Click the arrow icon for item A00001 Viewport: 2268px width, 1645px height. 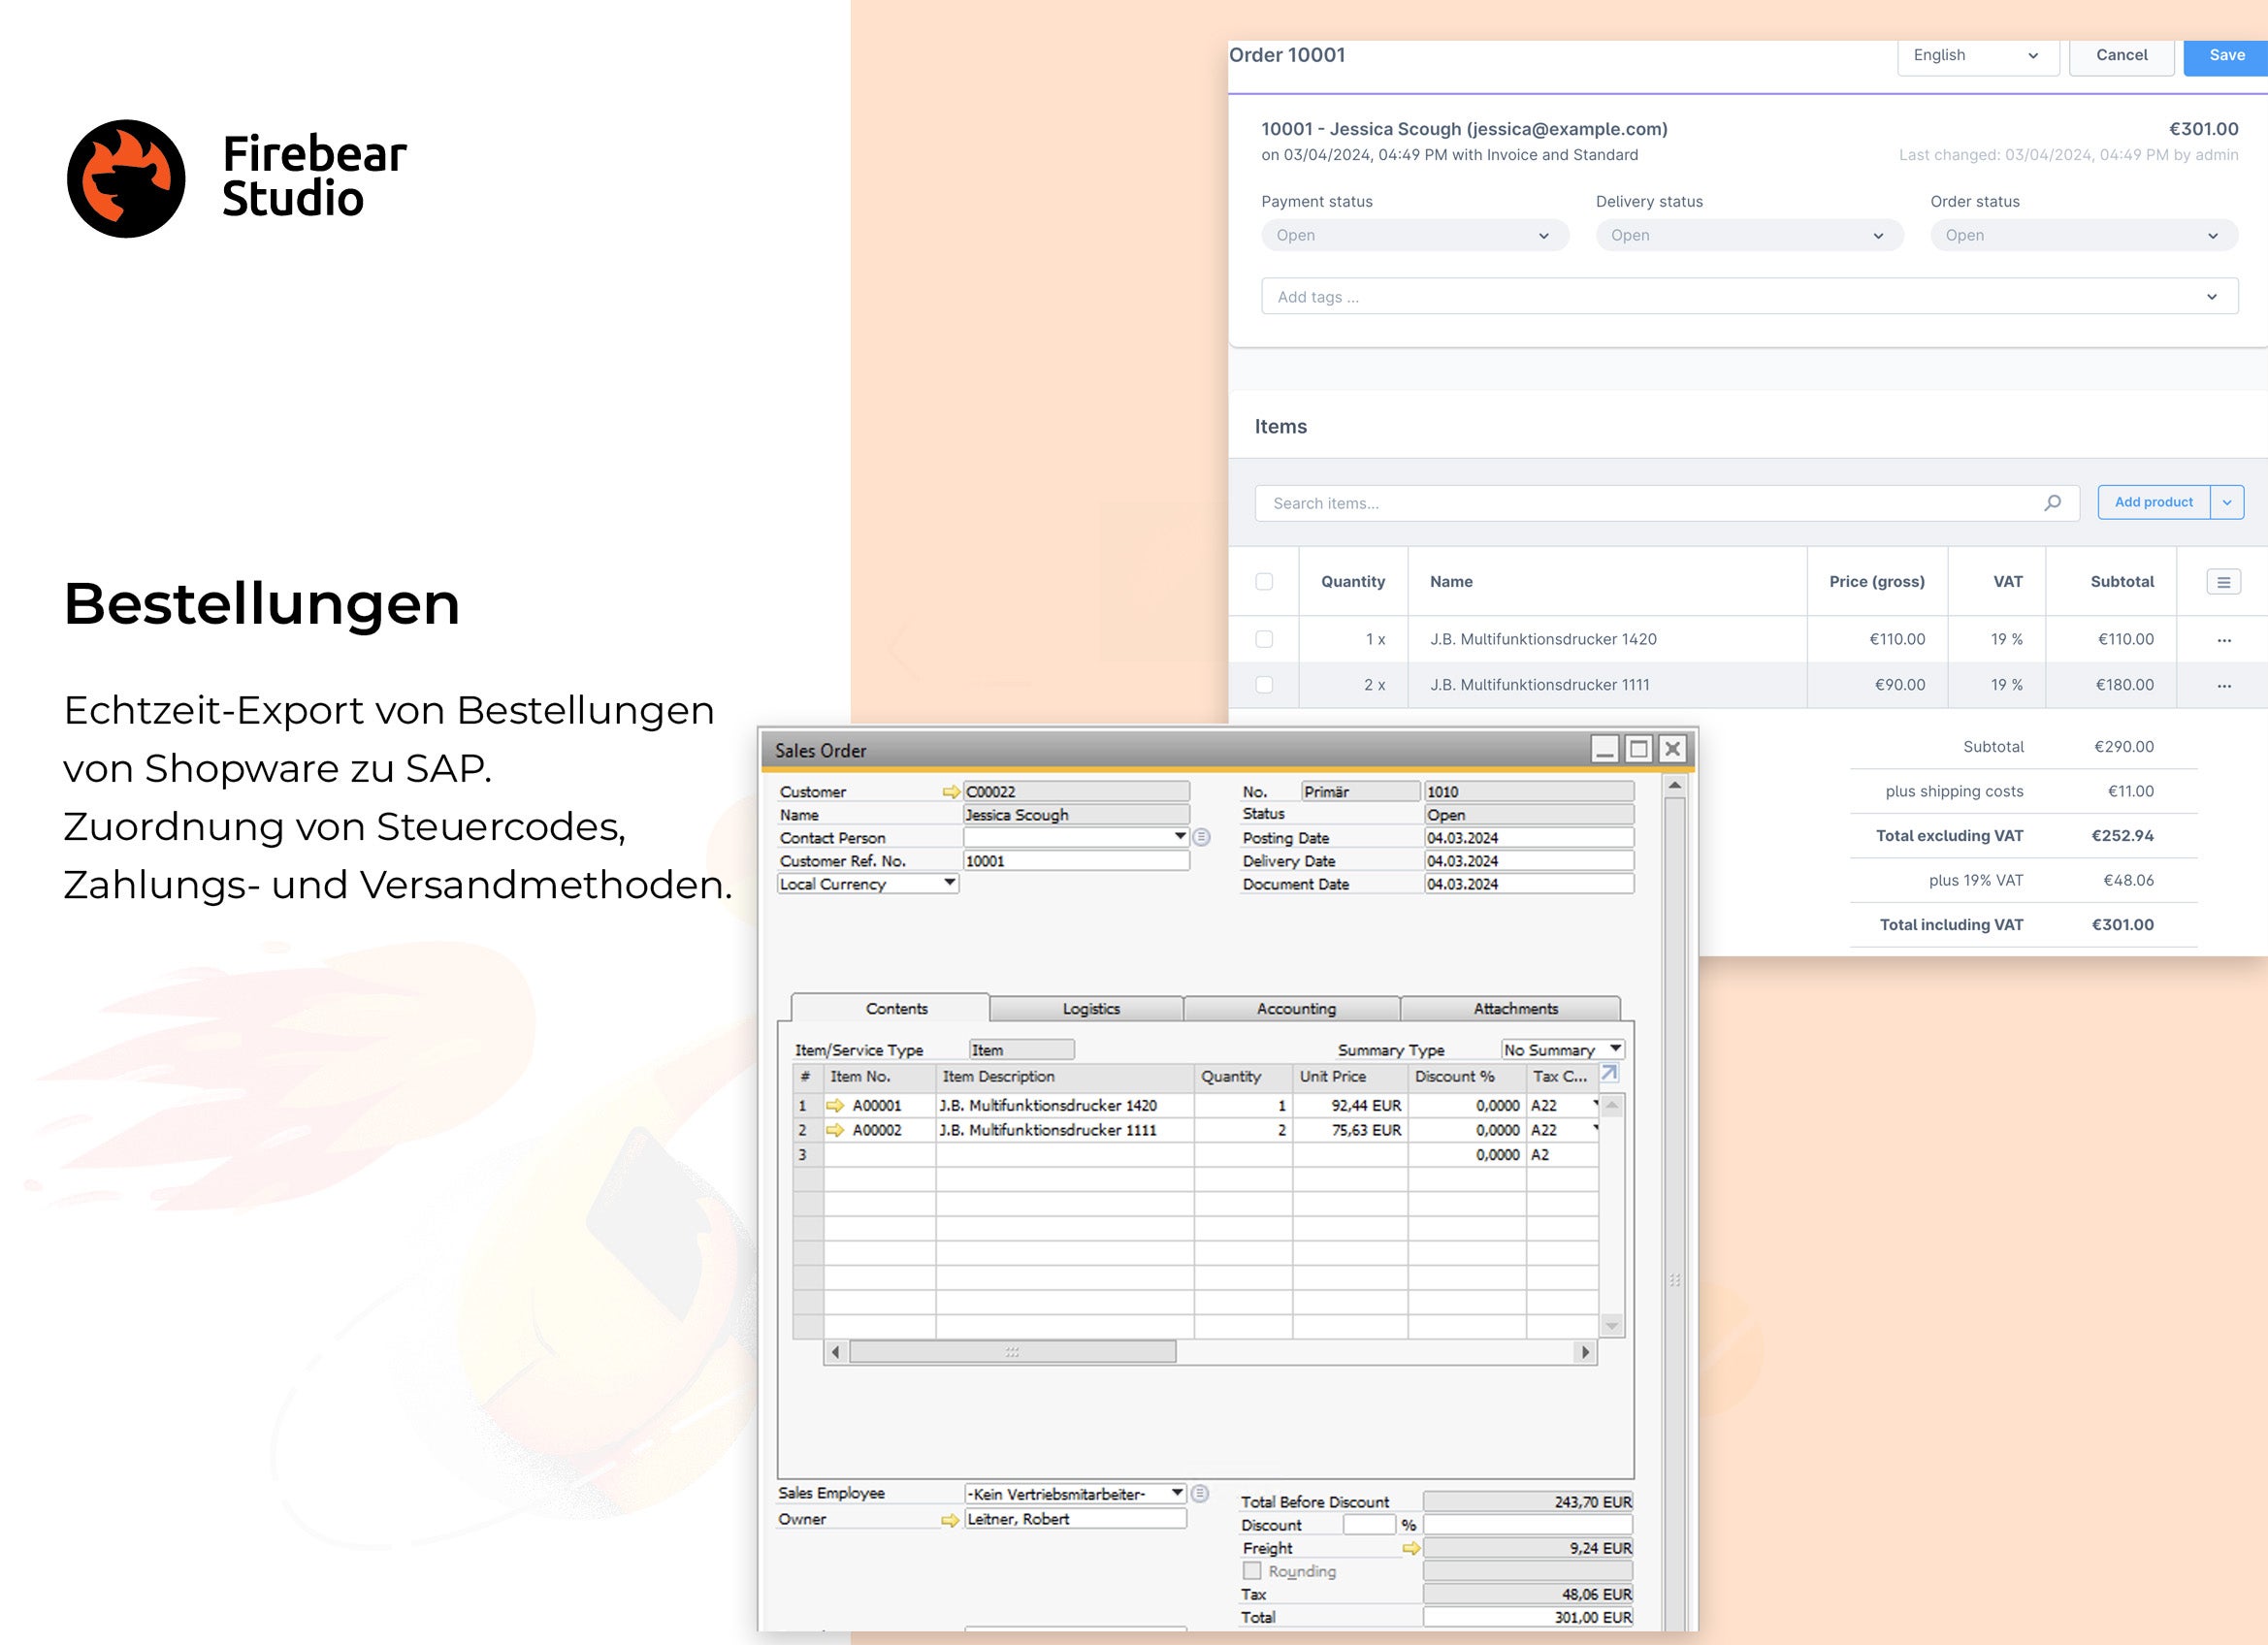pos(835,1106)
